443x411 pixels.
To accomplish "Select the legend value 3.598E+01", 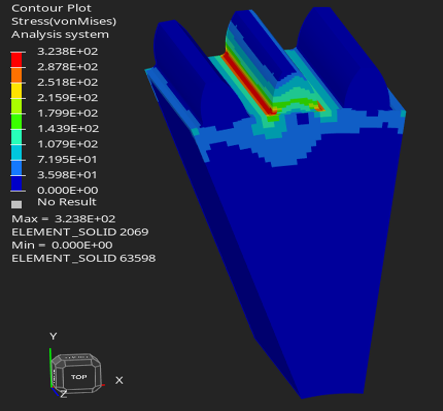I will click(67, 175).
